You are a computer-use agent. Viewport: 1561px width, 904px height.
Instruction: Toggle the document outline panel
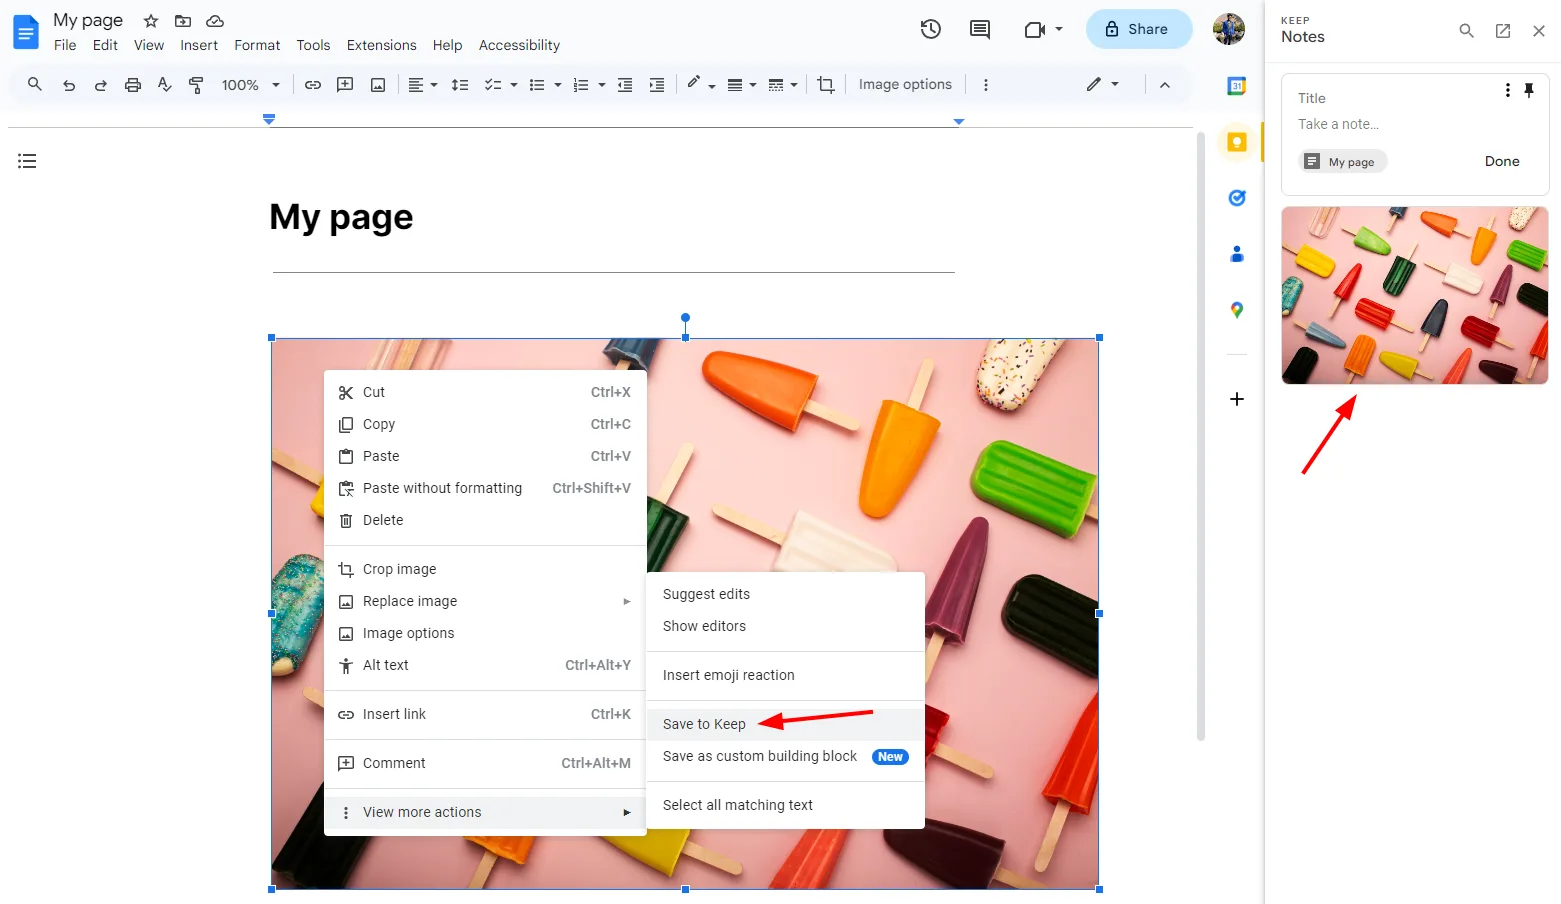coord(27,160)
